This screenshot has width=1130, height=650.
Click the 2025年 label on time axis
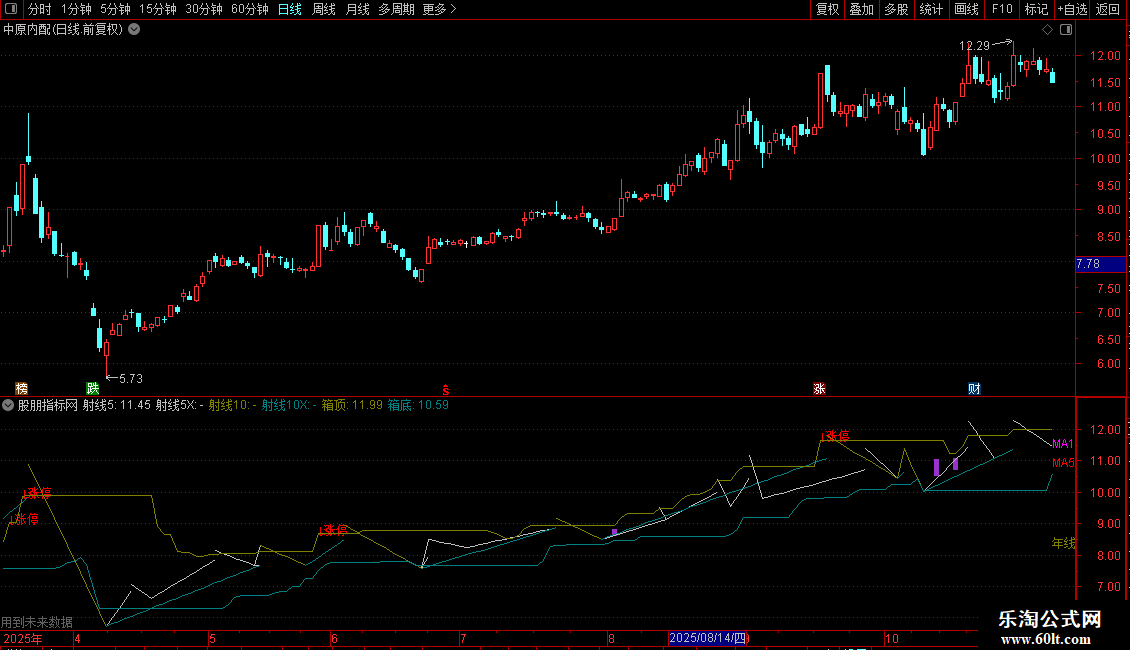(x=23, y=638)
